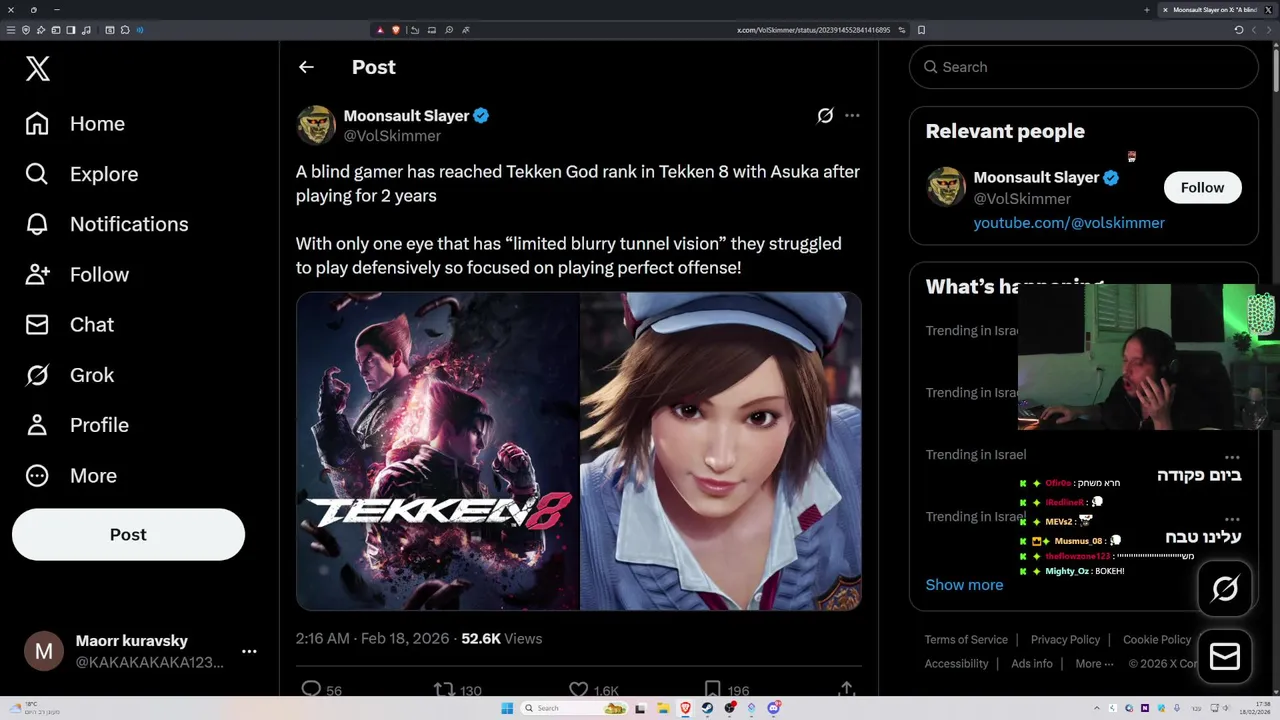This screenshot has height=720, width=1280.
Task: Open Explore from the X sidebar
Action: coord(81,174)
